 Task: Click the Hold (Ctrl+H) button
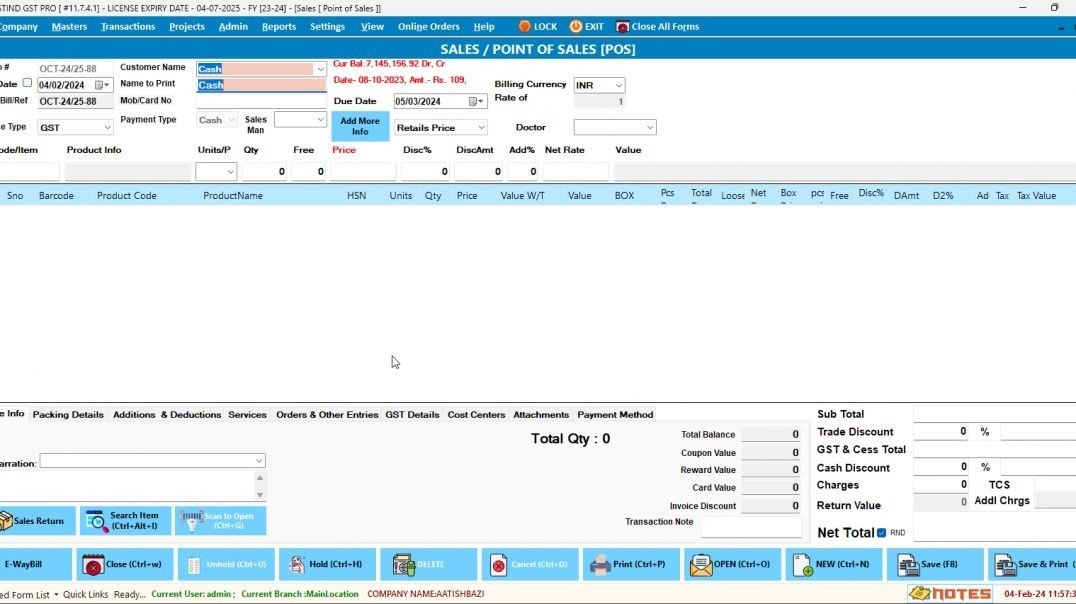pyautogui.click(x=328, y=565)
